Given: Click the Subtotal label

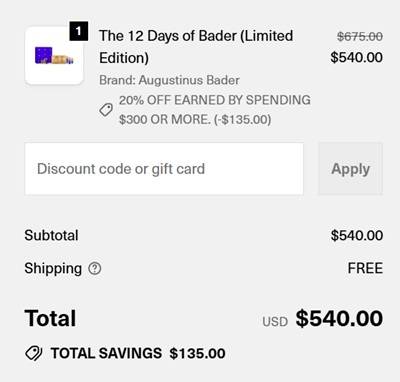Looking at the screenshot, I should coord(51,235).
